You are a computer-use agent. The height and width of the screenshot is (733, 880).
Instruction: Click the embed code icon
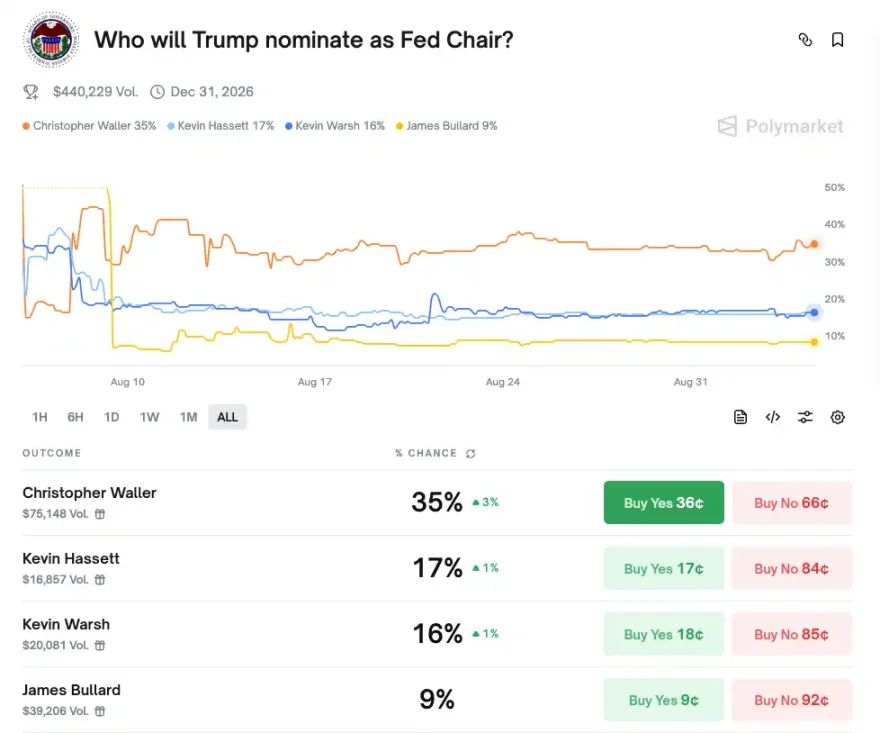(x=772, y=417)
